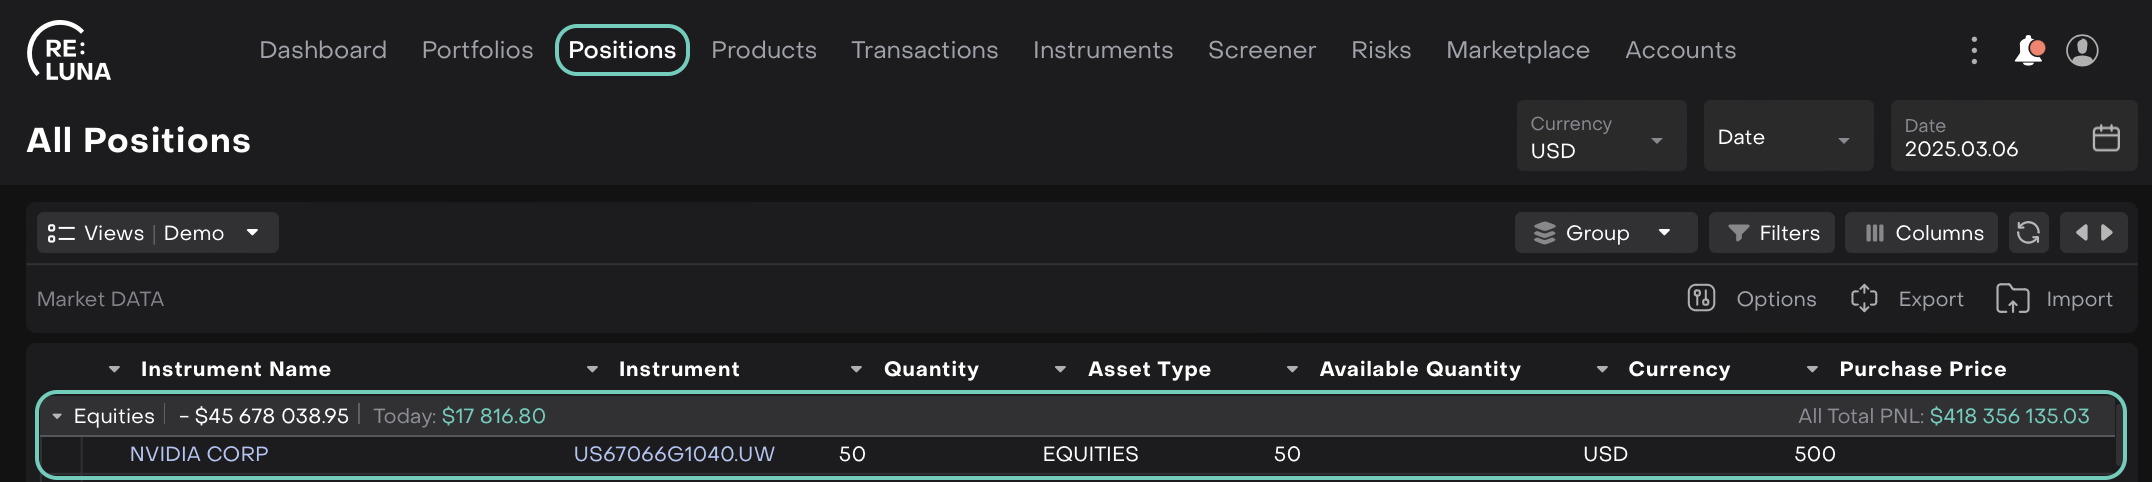Open the Filters panel
The width and height of the screenshot is (2152, 482).
[x=1772, y=233]
